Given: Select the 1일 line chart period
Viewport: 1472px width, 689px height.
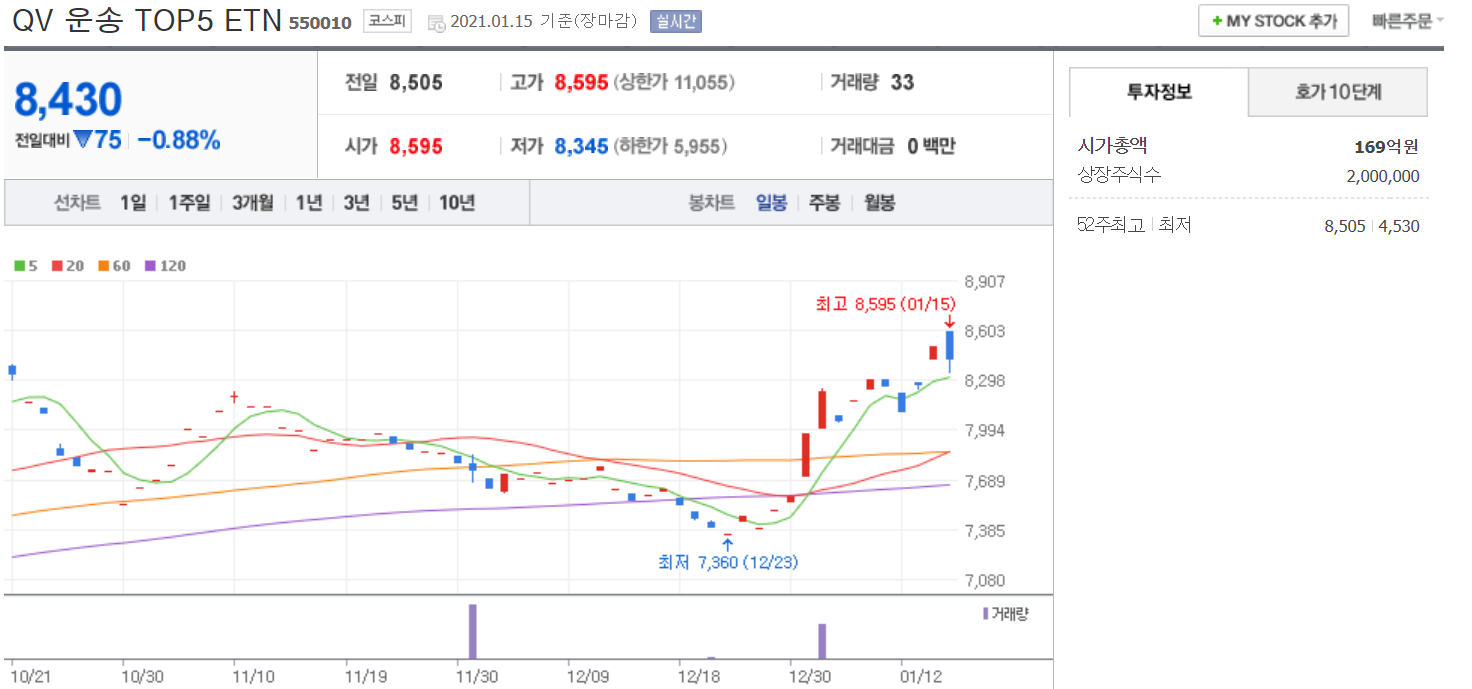Looking at the screenshot, I should coord(132,203).
